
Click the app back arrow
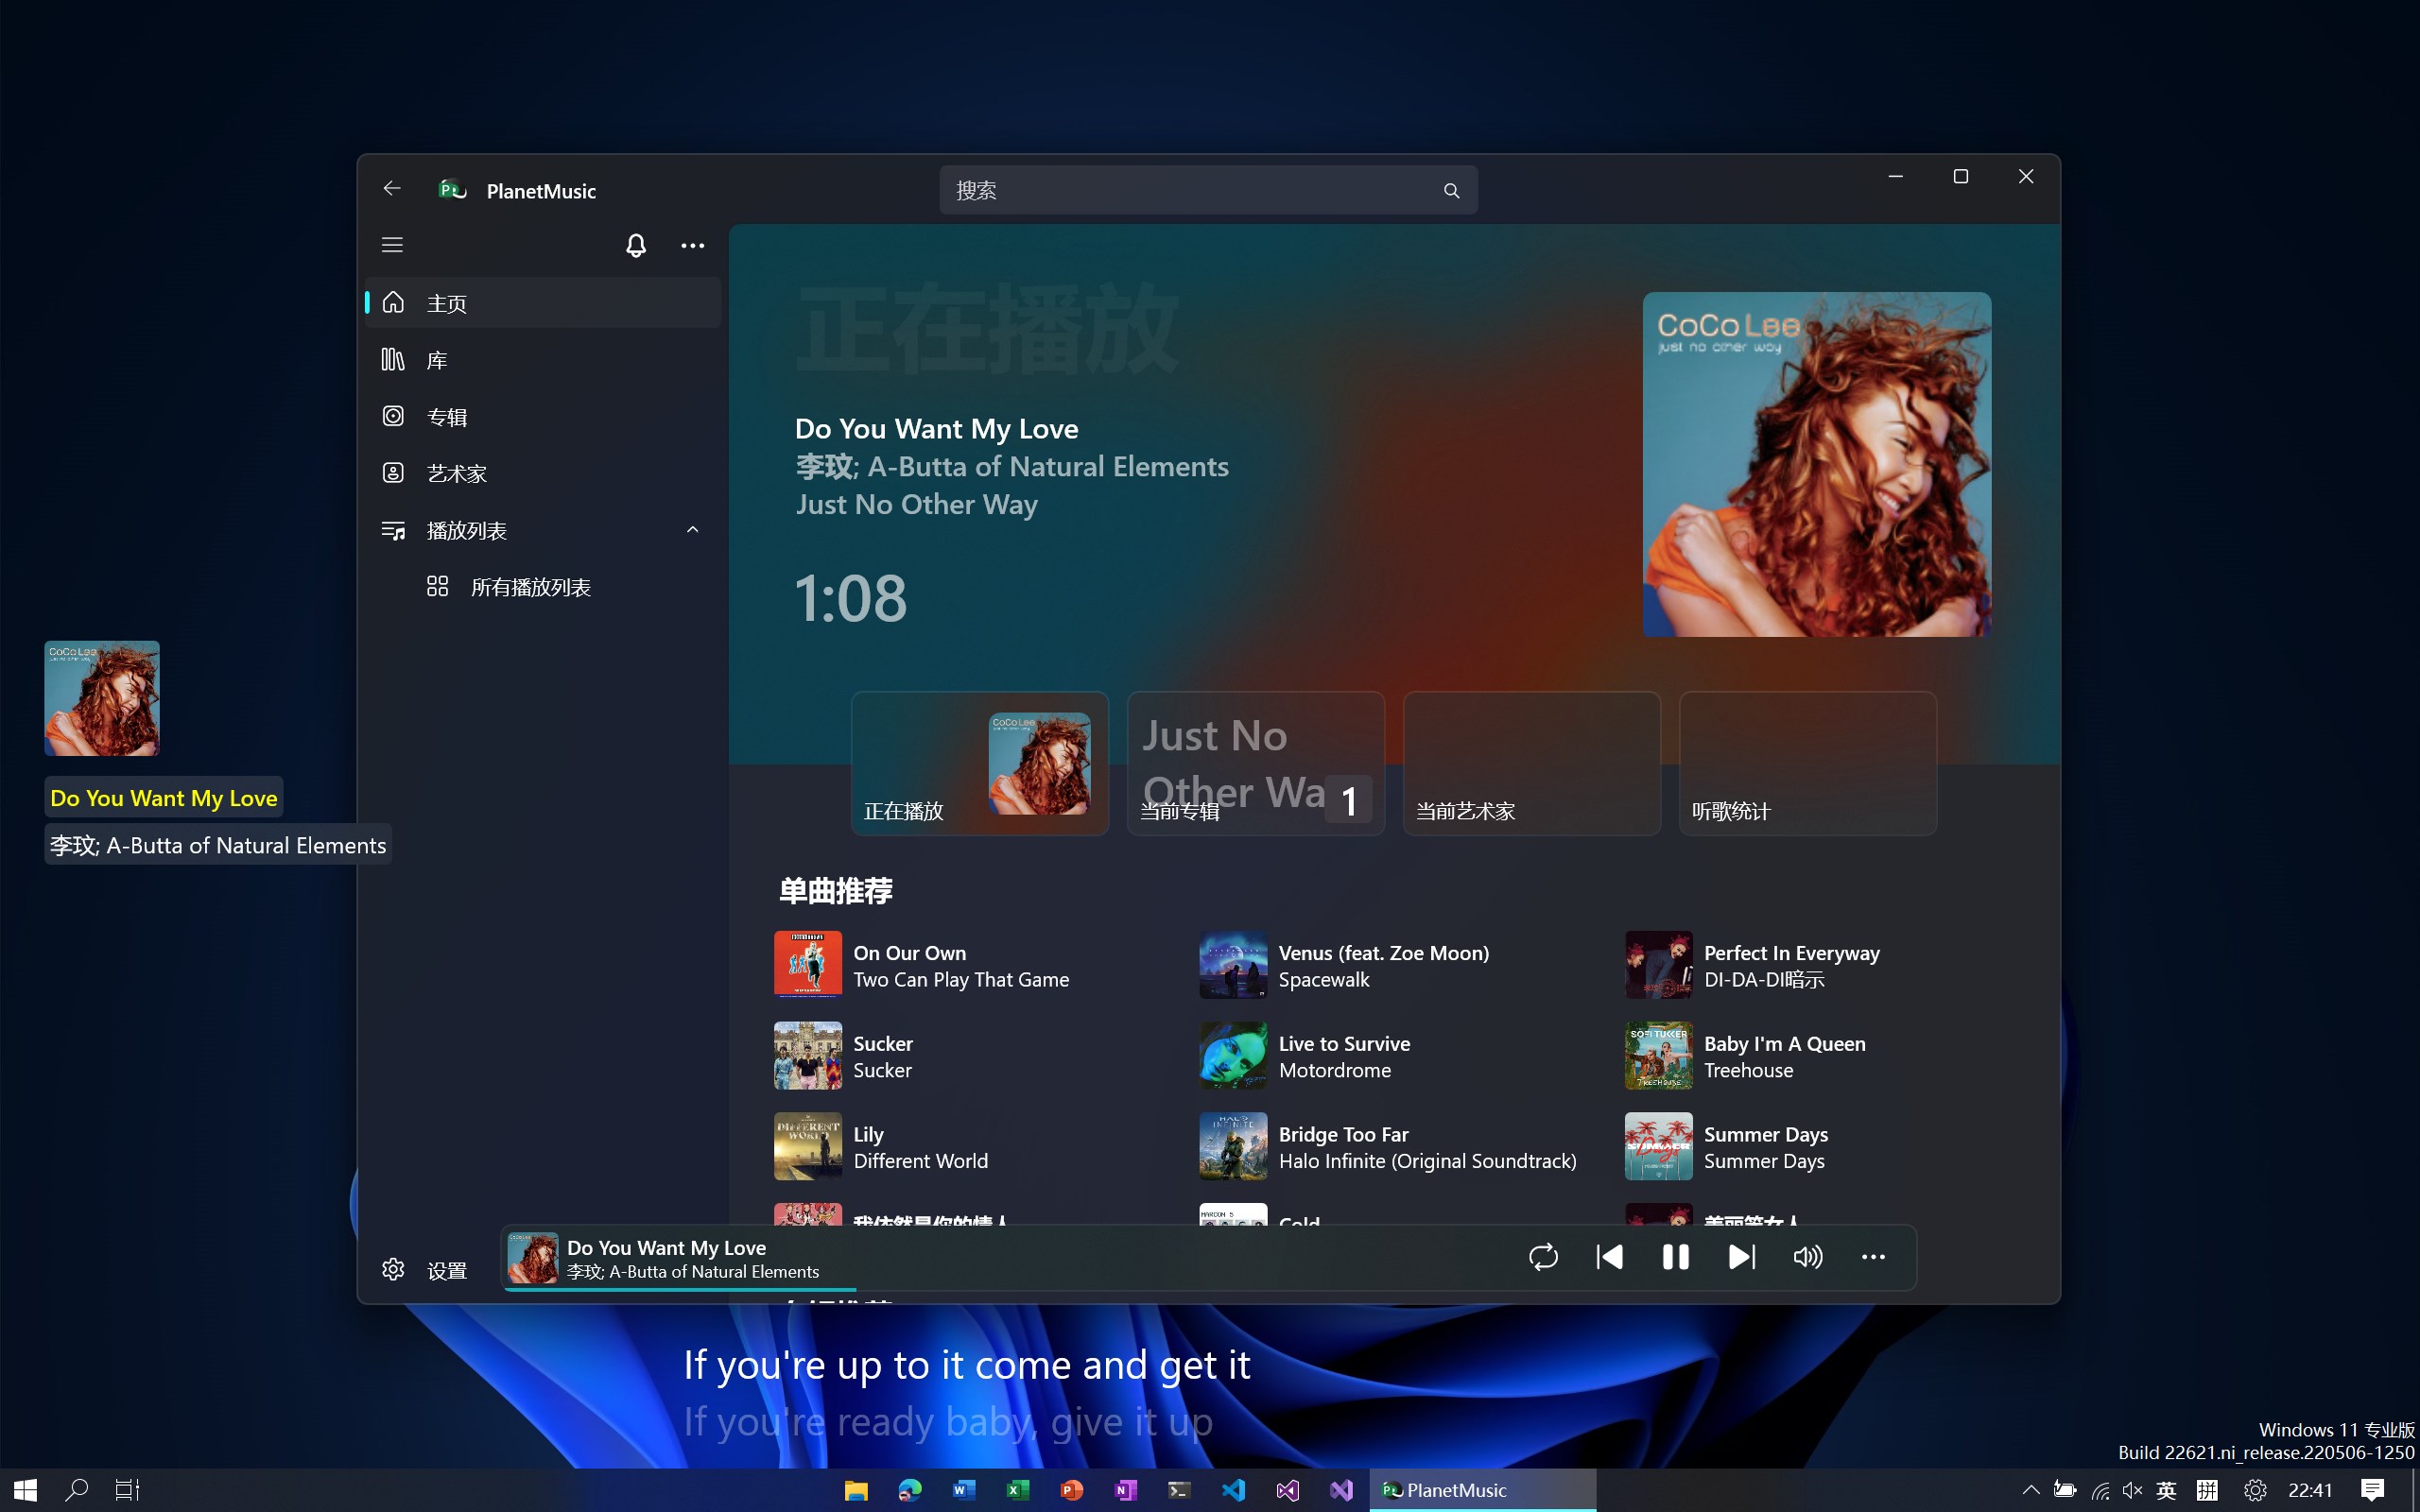[x=392, y=189]
